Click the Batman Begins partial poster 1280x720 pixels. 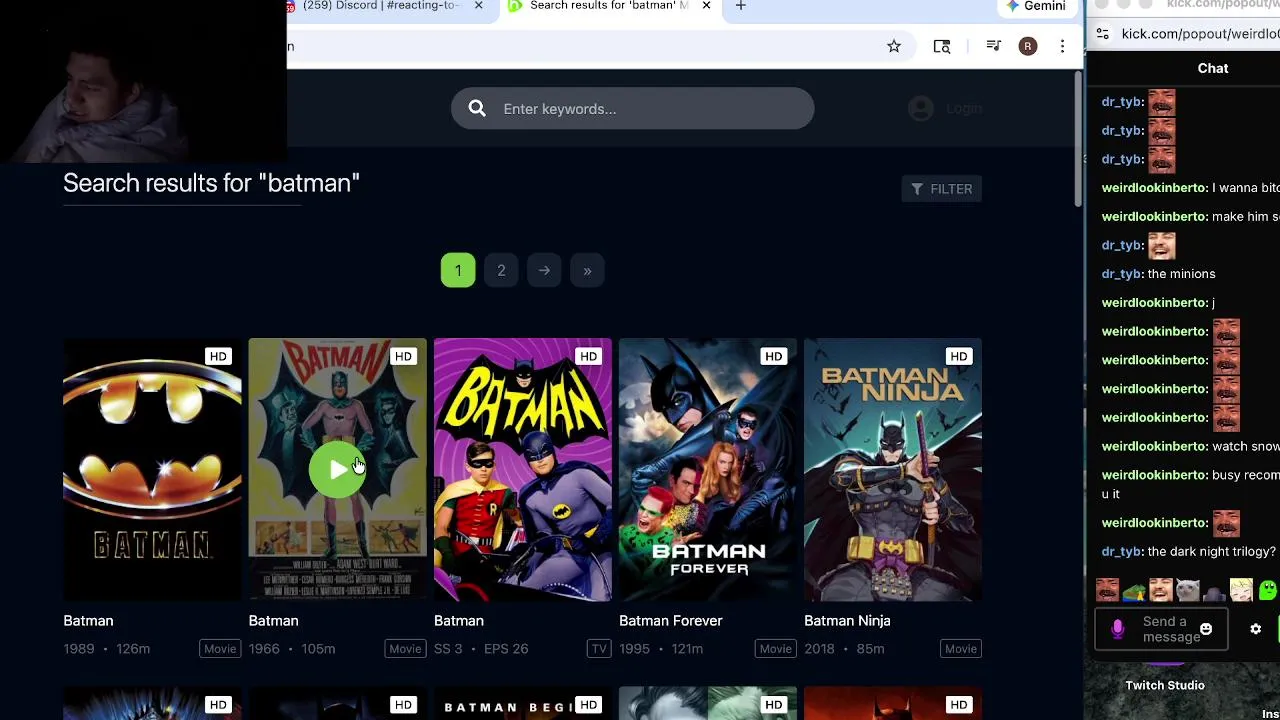[523, 703]
